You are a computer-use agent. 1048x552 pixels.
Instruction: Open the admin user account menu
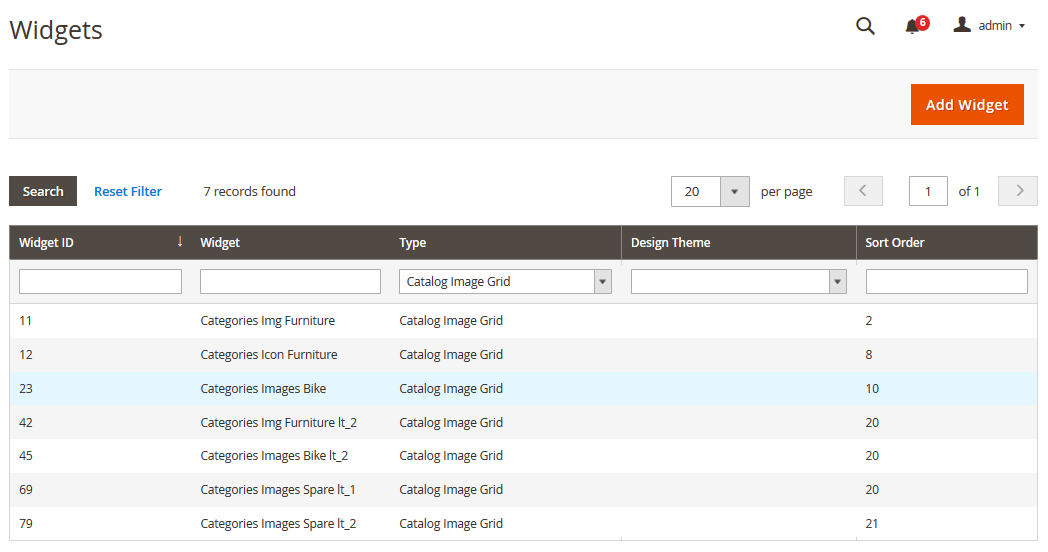[x=989, y=25]
